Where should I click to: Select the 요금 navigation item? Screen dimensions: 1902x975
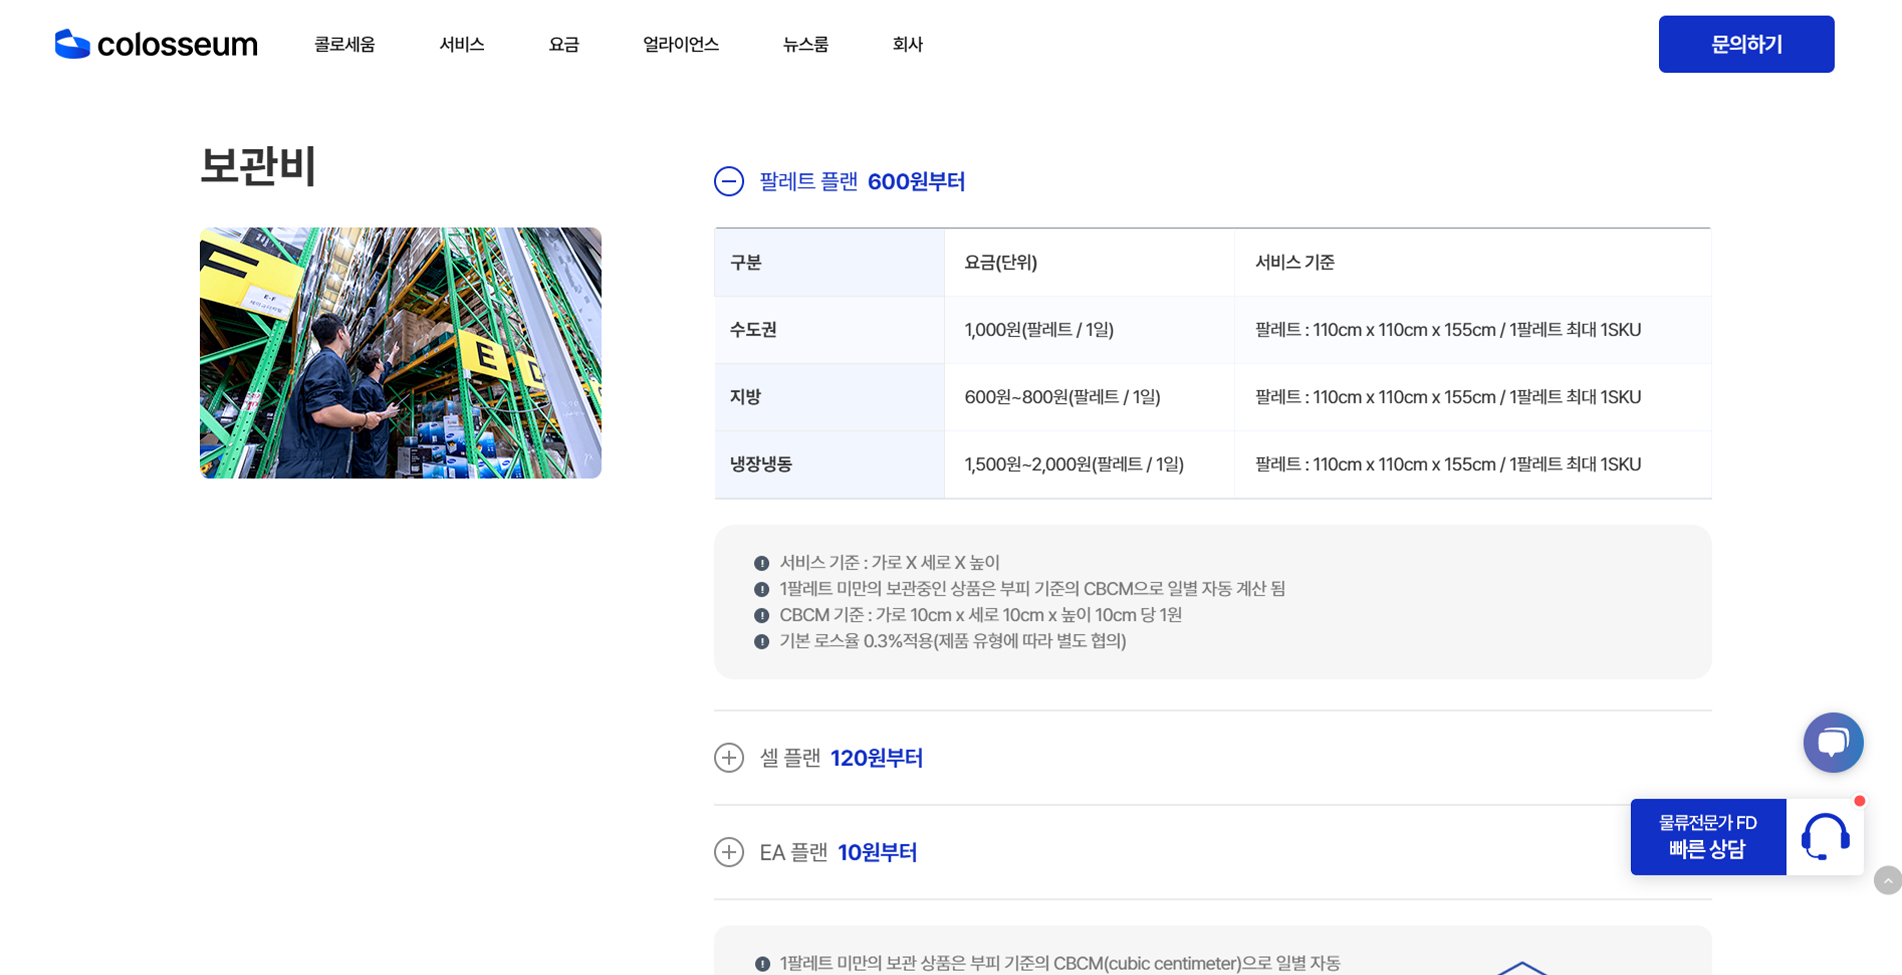point(563,44)
